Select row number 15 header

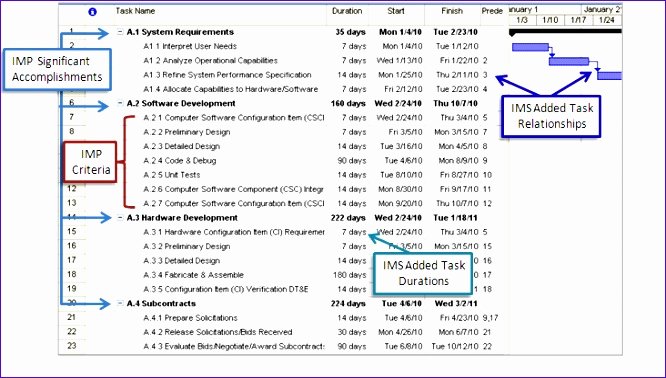(x=72, y=231)
